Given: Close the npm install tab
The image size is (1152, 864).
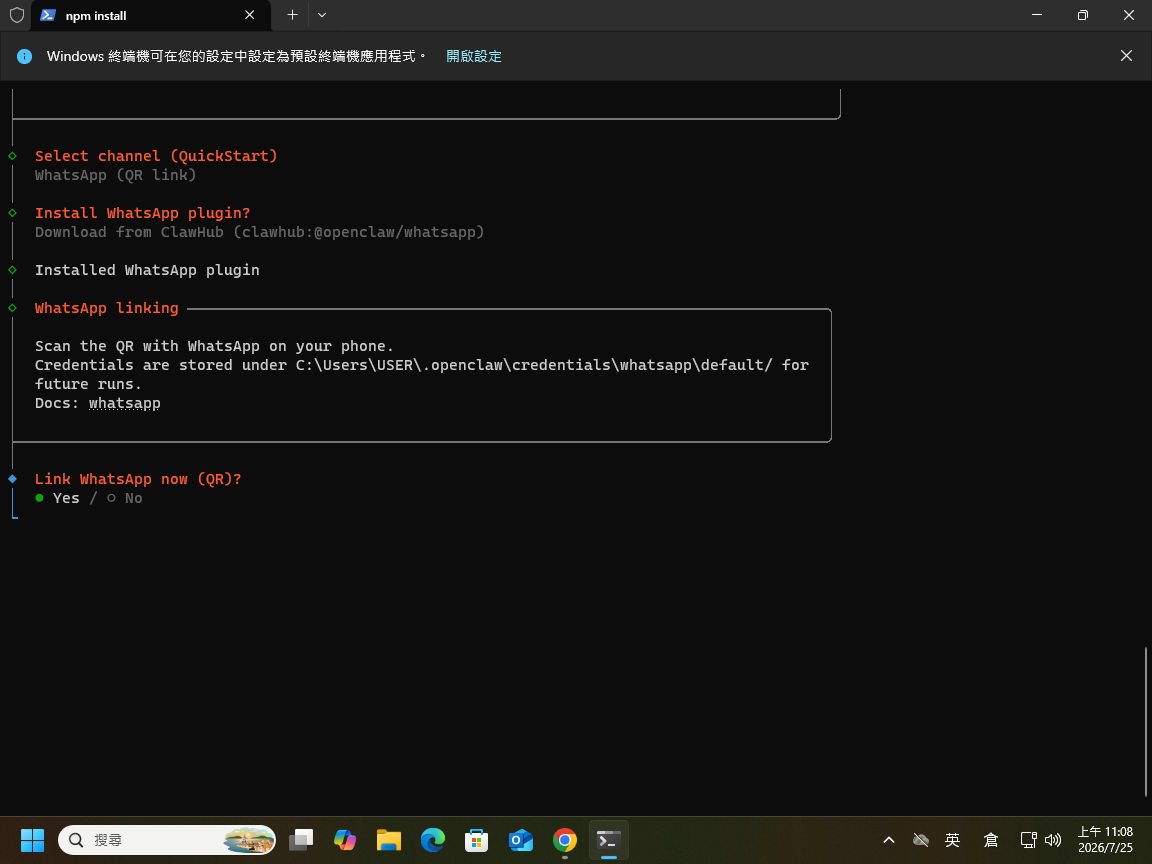Looking at the screenshot, I should tap(250, 15).
